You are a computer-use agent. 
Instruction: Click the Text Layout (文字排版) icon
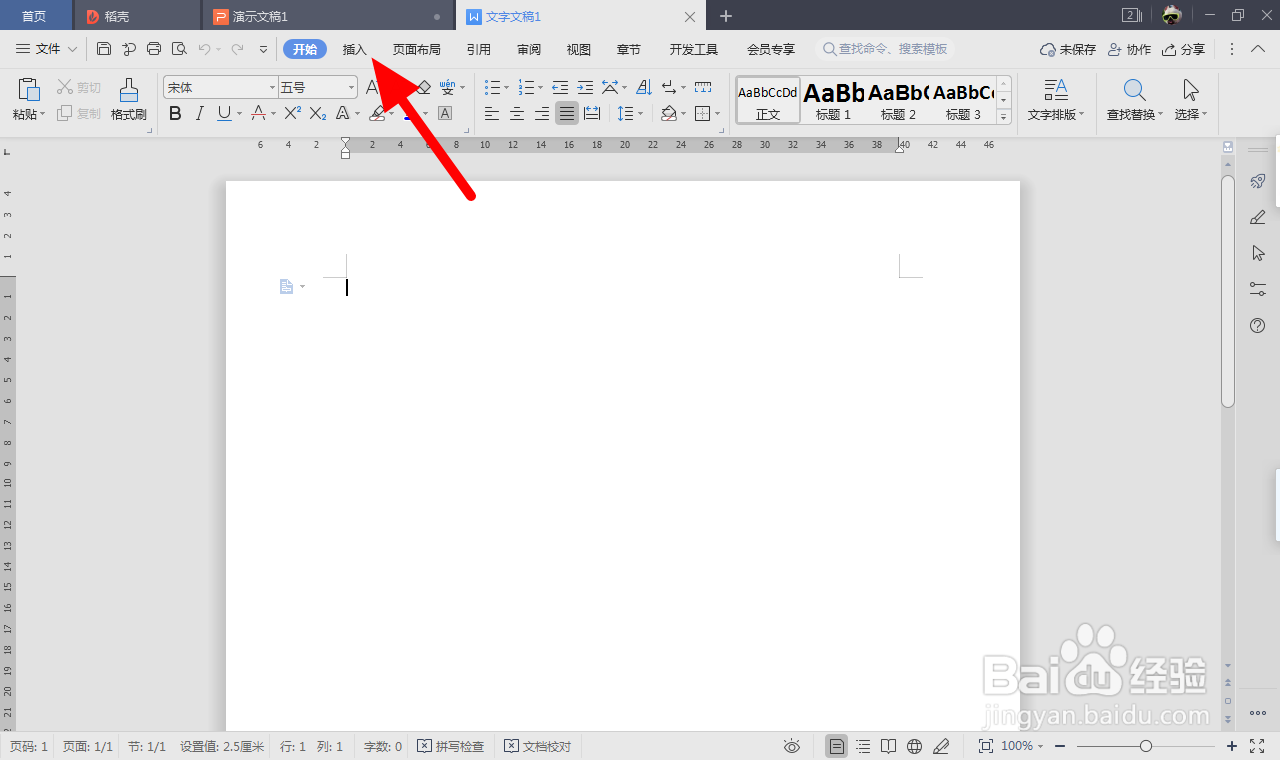(1056, 90)
